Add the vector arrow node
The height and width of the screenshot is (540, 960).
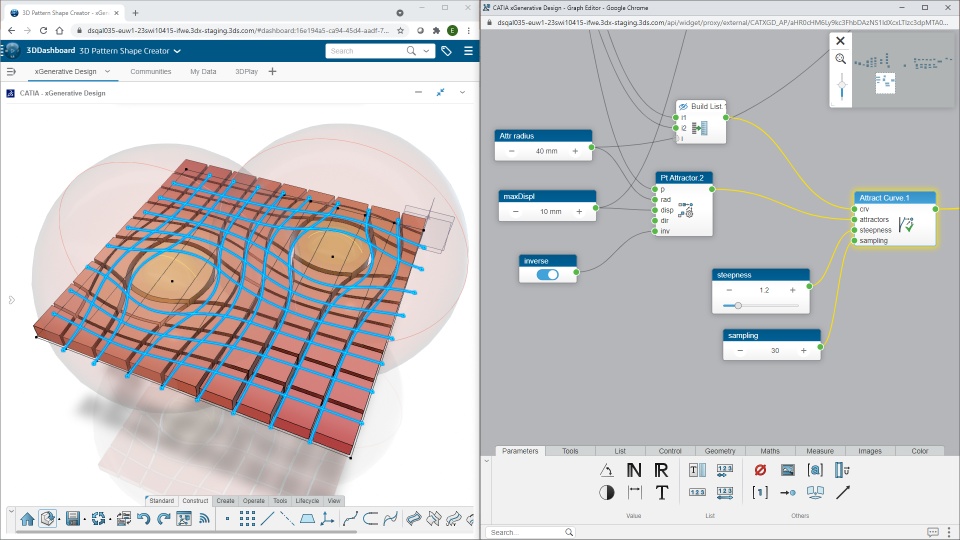click(842, 492)
